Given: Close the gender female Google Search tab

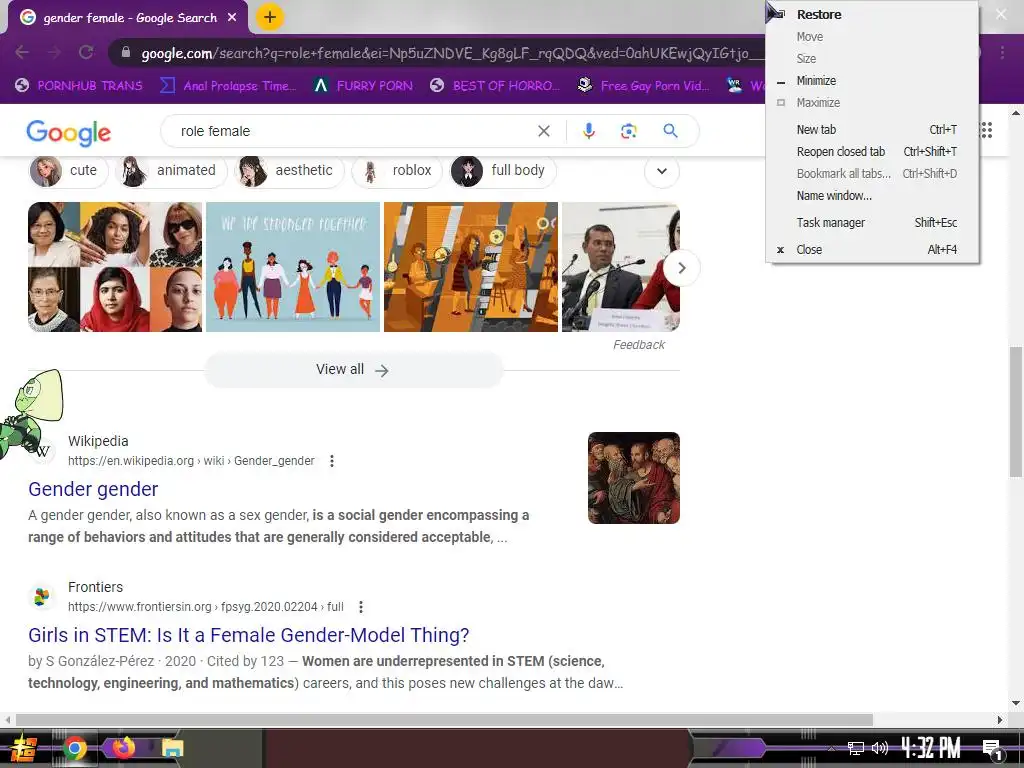Looking at the screenshot, I should pyautogui.click(x=232, y=18).
